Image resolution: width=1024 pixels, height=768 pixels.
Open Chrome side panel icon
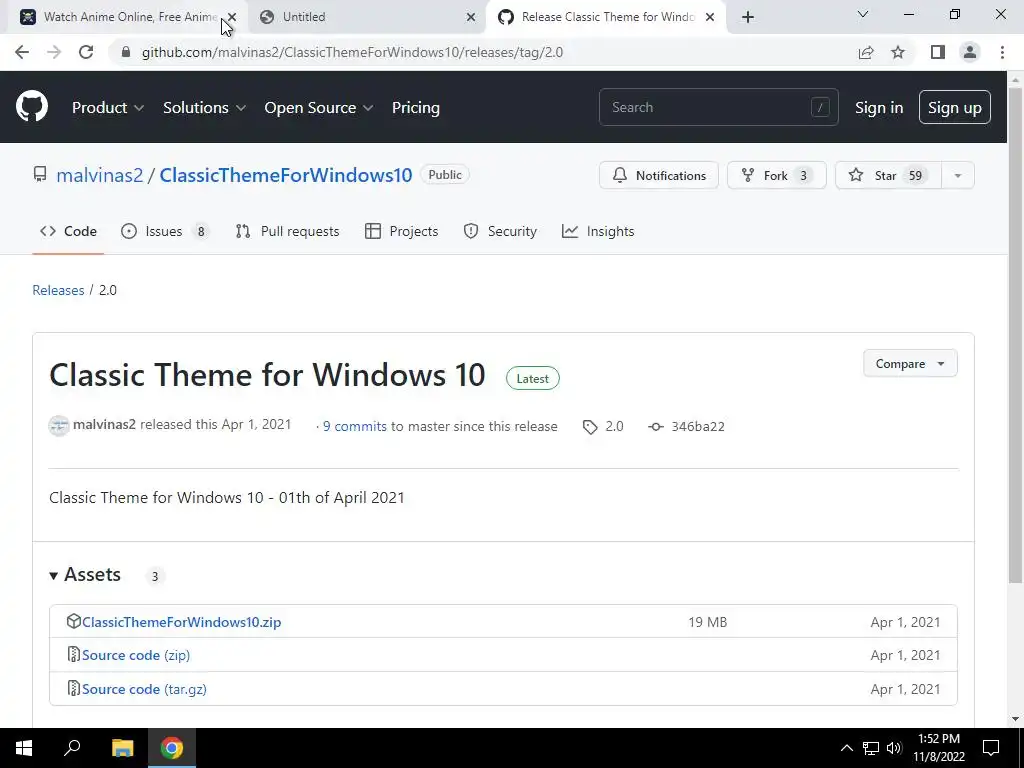(x=938, y=52)
